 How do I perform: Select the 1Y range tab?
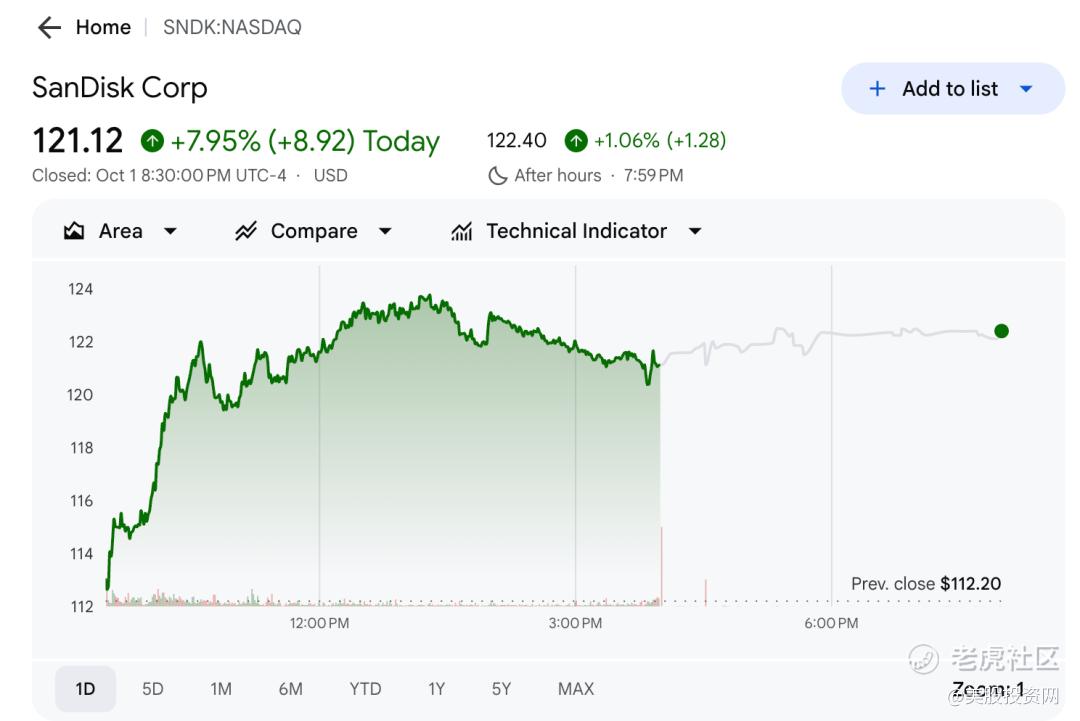tap(436, 689)
